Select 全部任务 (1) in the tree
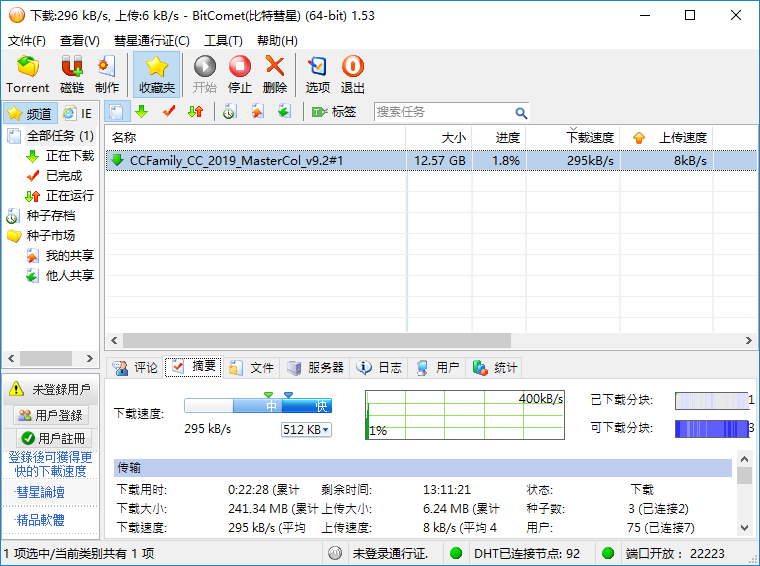The height and width of the screenshot is (566, 760). coord(60,136)
